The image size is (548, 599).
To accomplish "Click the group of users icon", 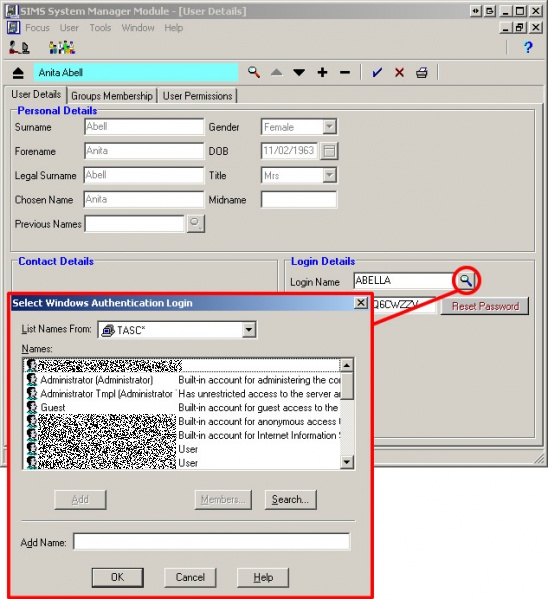I will 62,47.
